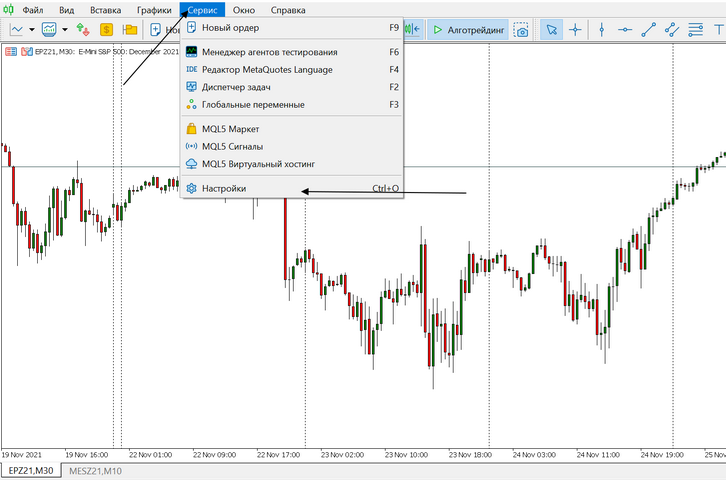Screen dimensions: 726x480
Task: Click the trade panel icon beside EPZ21 title
Action: coord(27,52)
